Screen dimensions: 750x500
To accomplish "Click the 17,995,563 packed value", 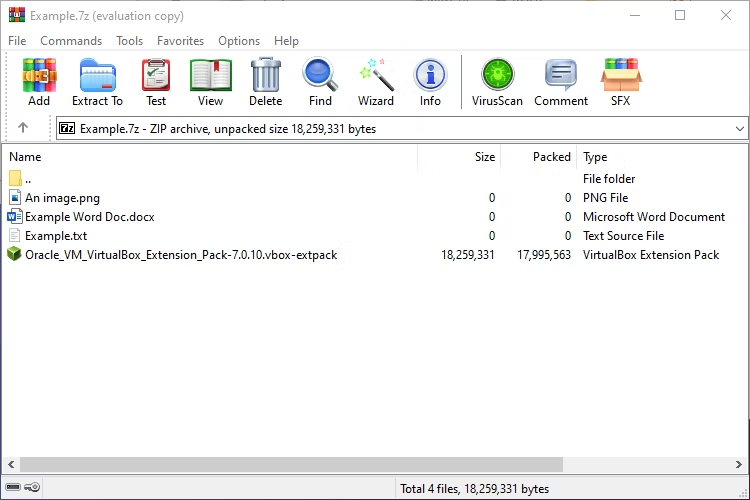I will [x=544, y=255].
